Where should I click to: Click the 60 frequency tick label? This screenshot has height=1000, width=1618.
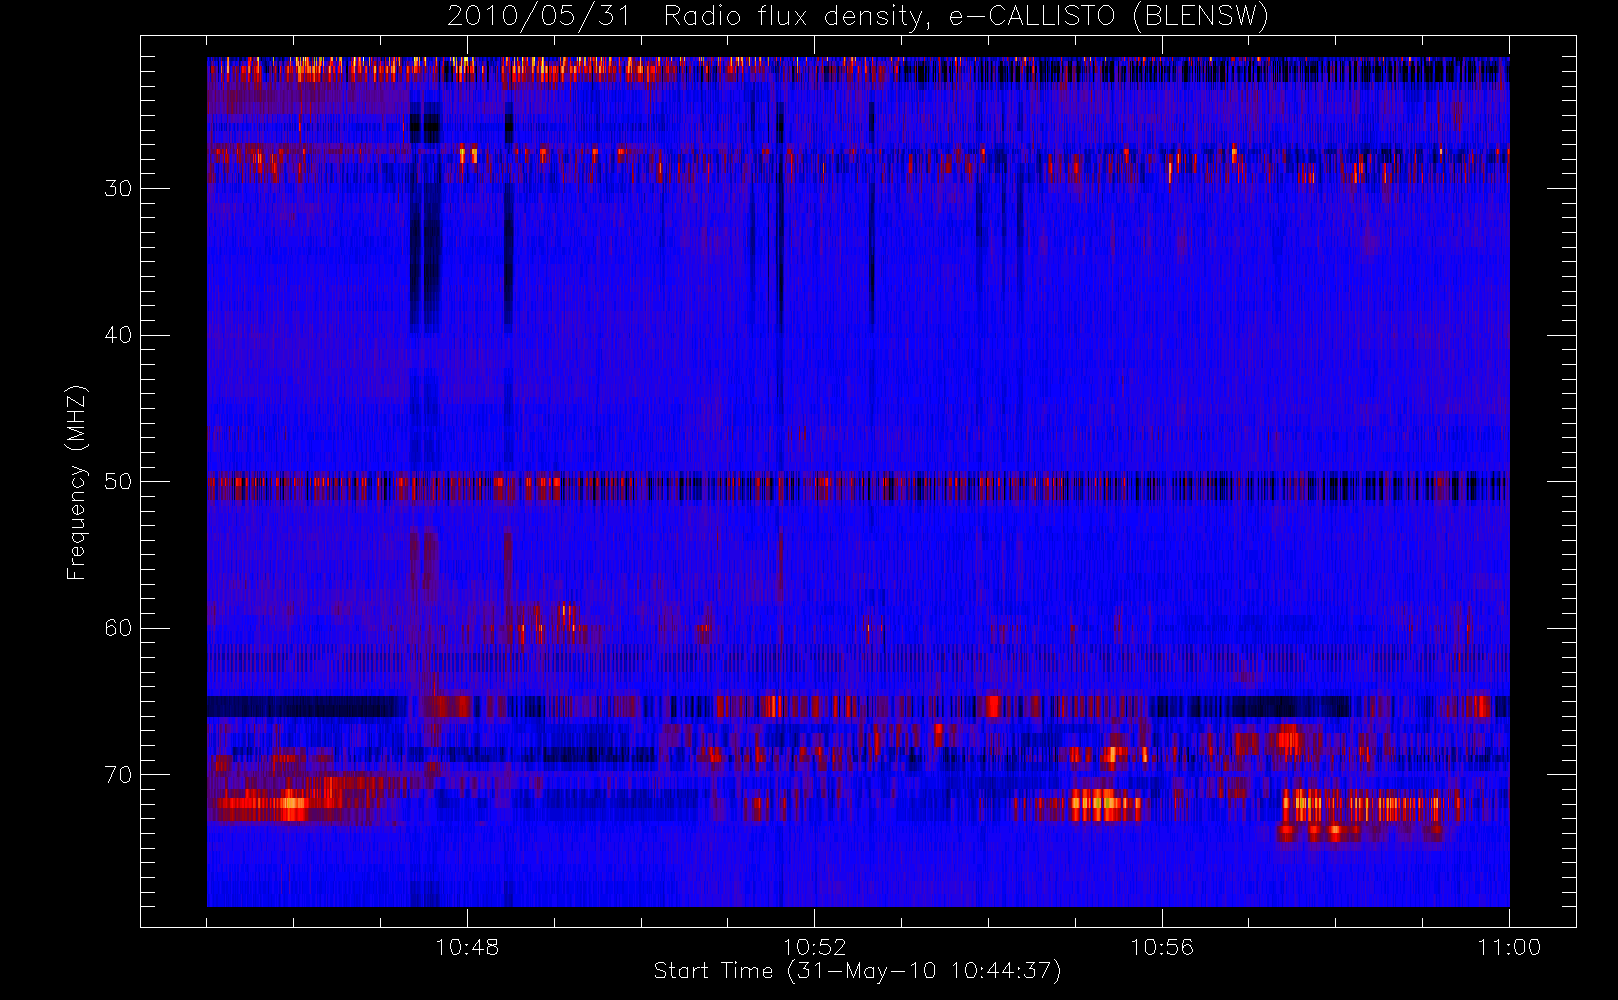coord(118,628)
